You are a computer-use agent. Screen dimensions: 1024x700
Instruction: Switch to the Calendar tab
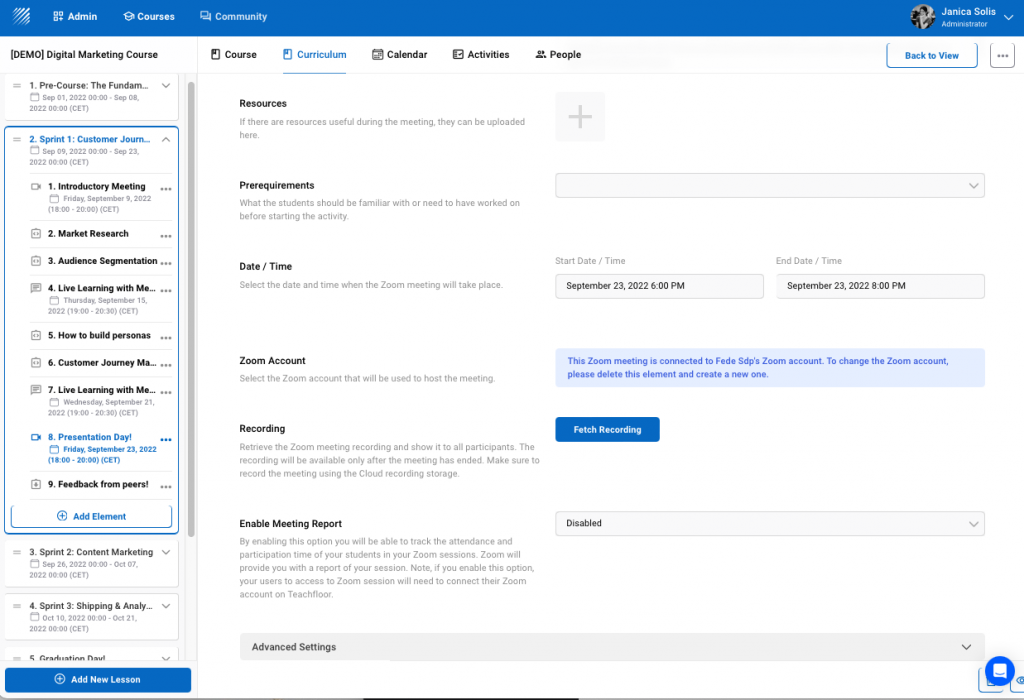399,55
